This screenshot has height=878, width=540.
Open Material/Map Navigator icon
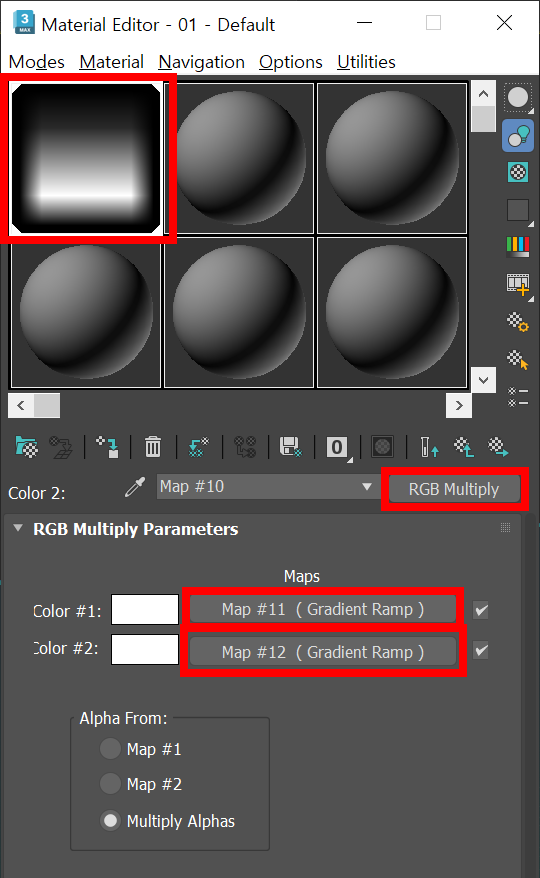coord(518,396)
